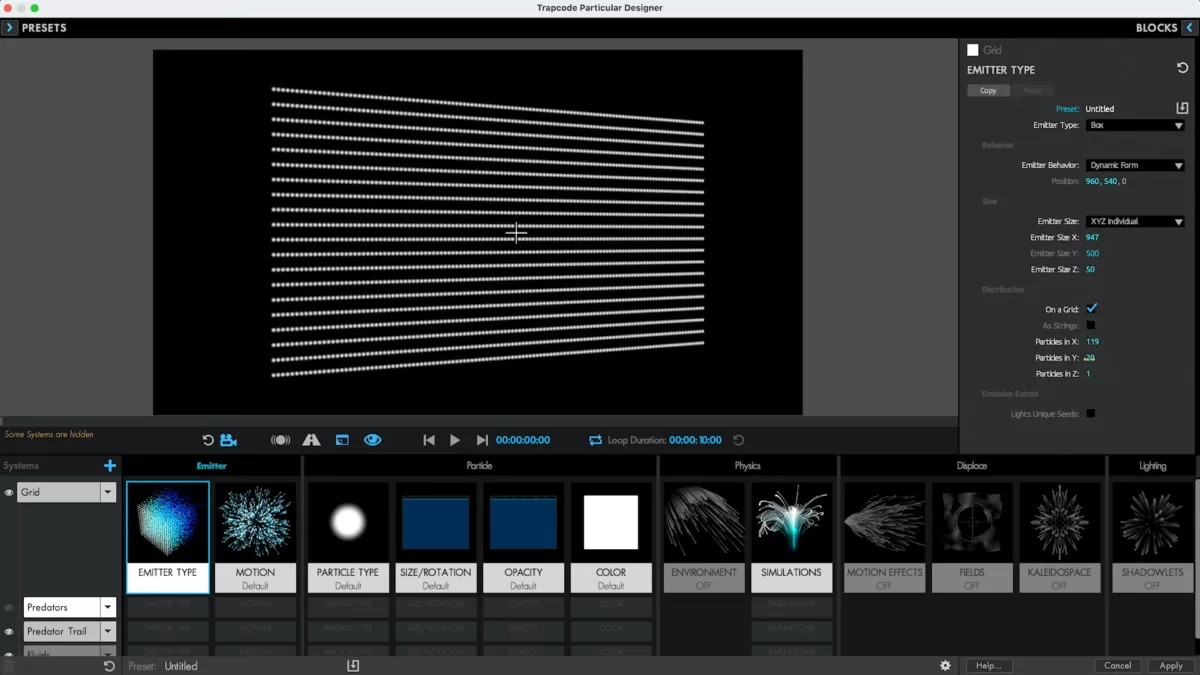Step to the next frame
This screenshot has height=675, width=1200.
pyautogui.click(x=482, y=440)
